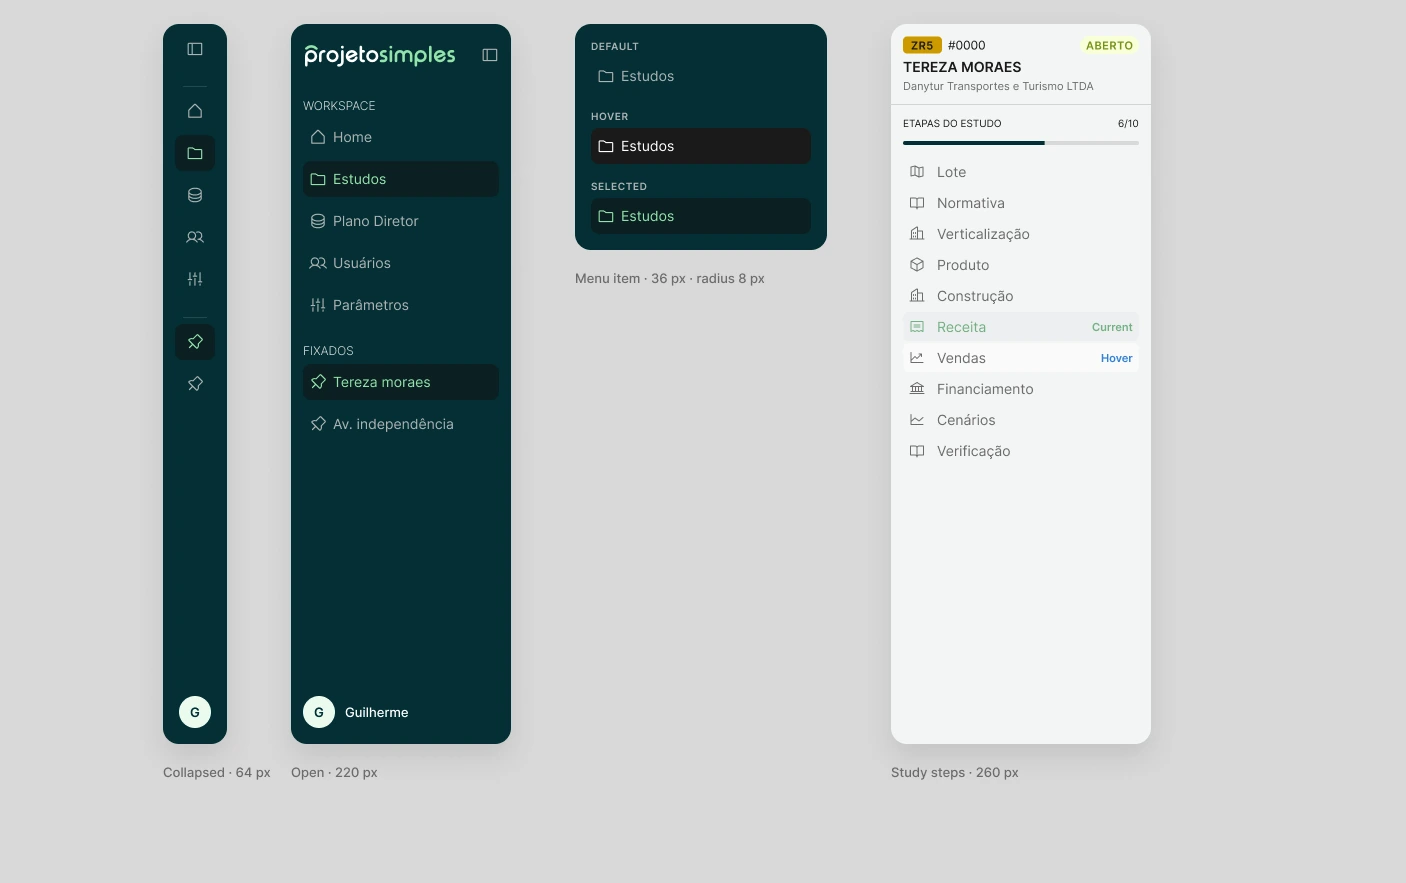This screenshot has height=883, width=1406.
Task: Go to the Verticalização step
Action: pos(1021,234)
